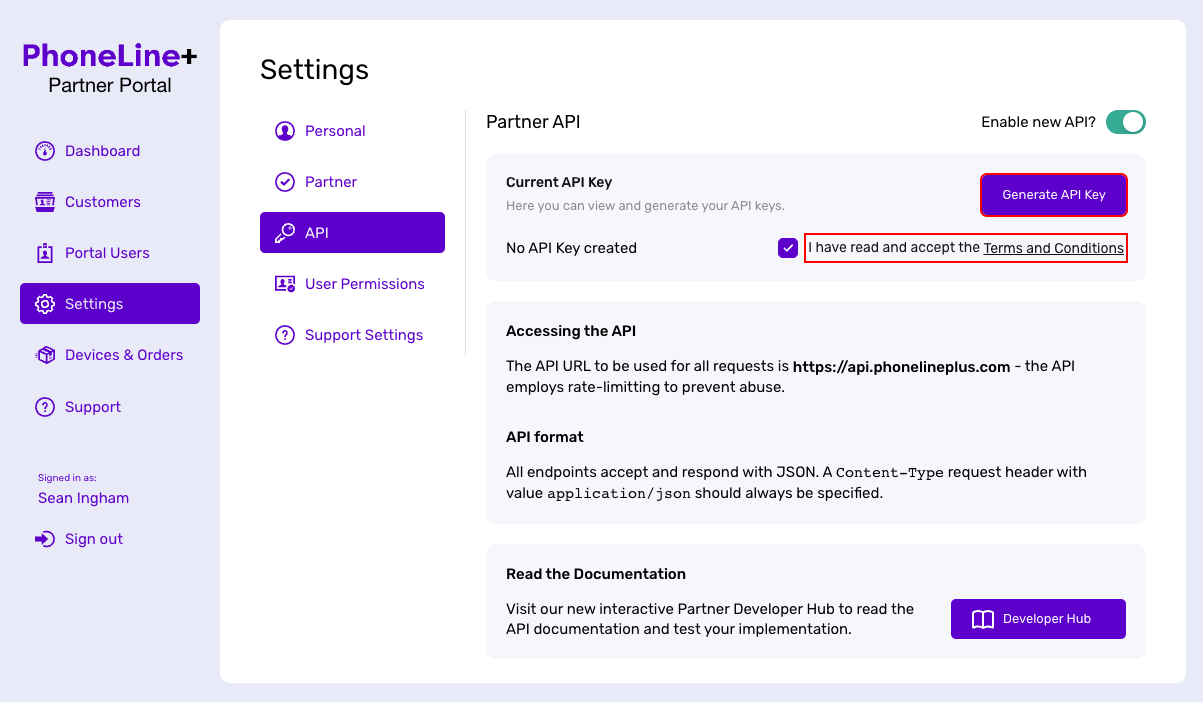The image size is (1203, 702).
Task: Click the 'API format' heading
Action: click(545, 437)
